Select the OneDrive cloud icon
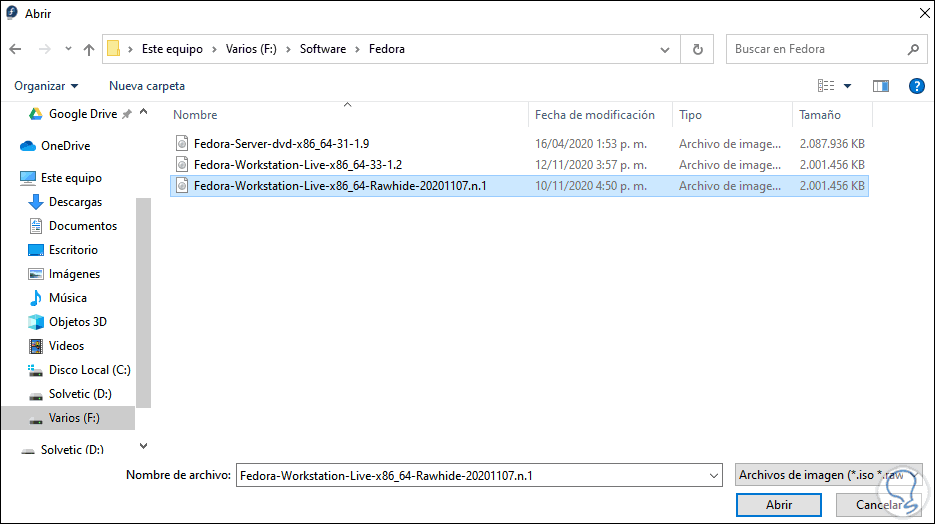This screenshot has width=935, height=524. (x=28, y=146)
